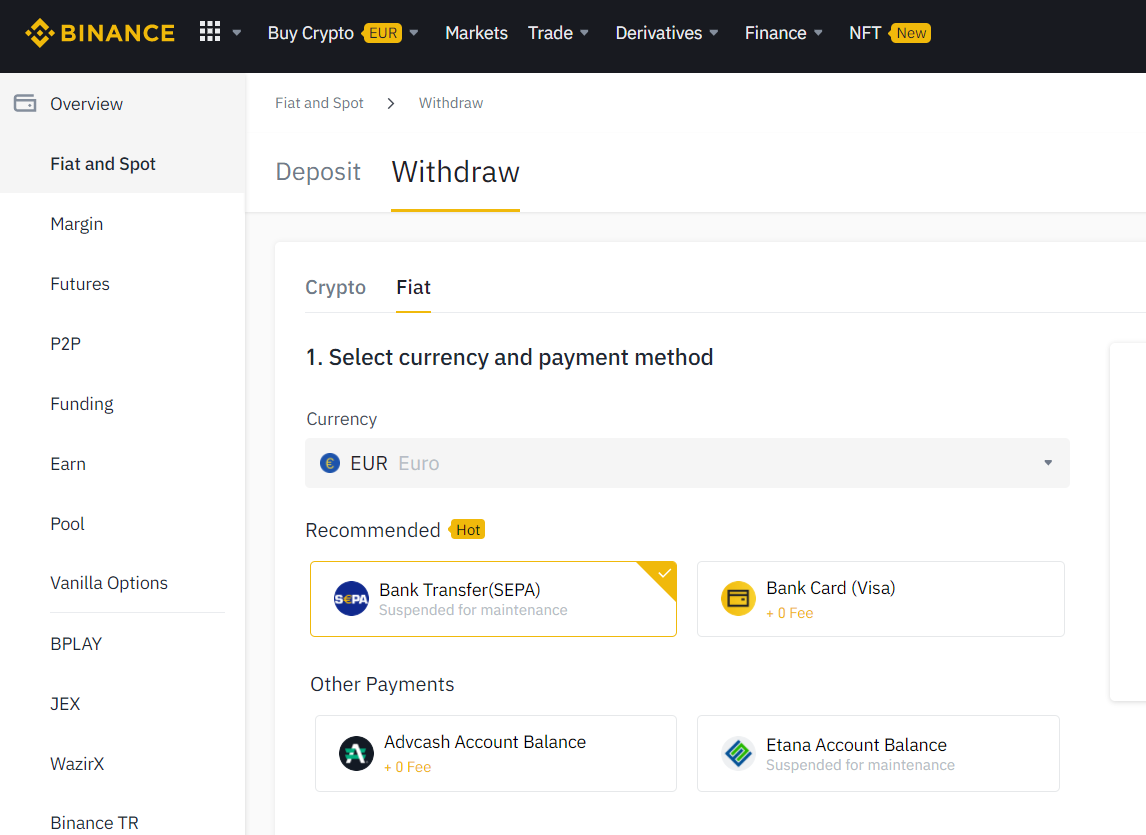Image resolution: width=1146 pixels, height=835 pixels.
Task: Expand the Finance dropdown arrow
Action: 819,33
